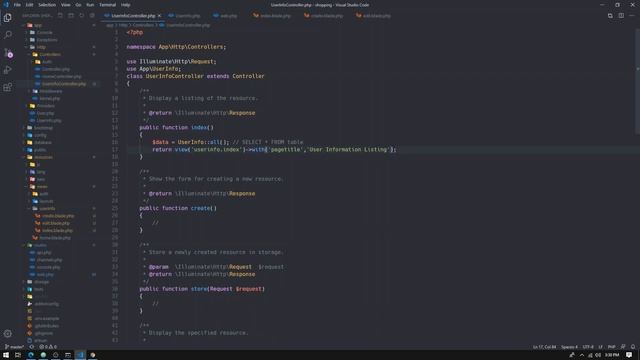The width and height of the screenshot is (640, 360).
Task: Open the Selection menu
Action: pos(47,5)
